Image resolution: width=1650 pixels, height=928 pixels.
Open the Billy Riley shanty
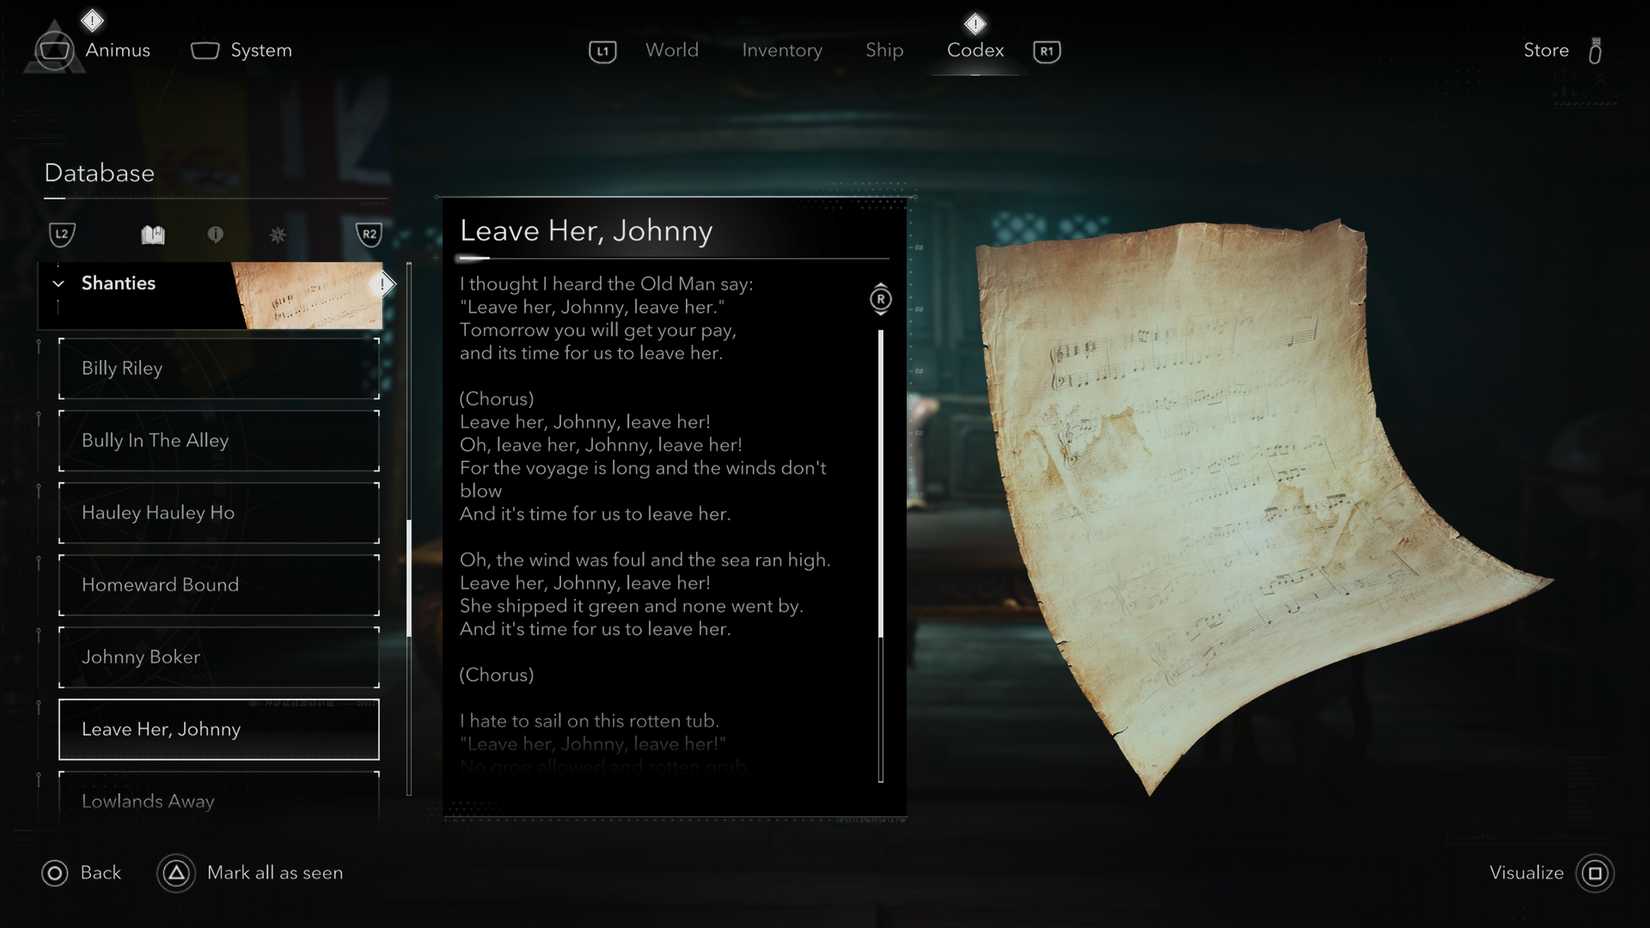(x=219, y=368)
